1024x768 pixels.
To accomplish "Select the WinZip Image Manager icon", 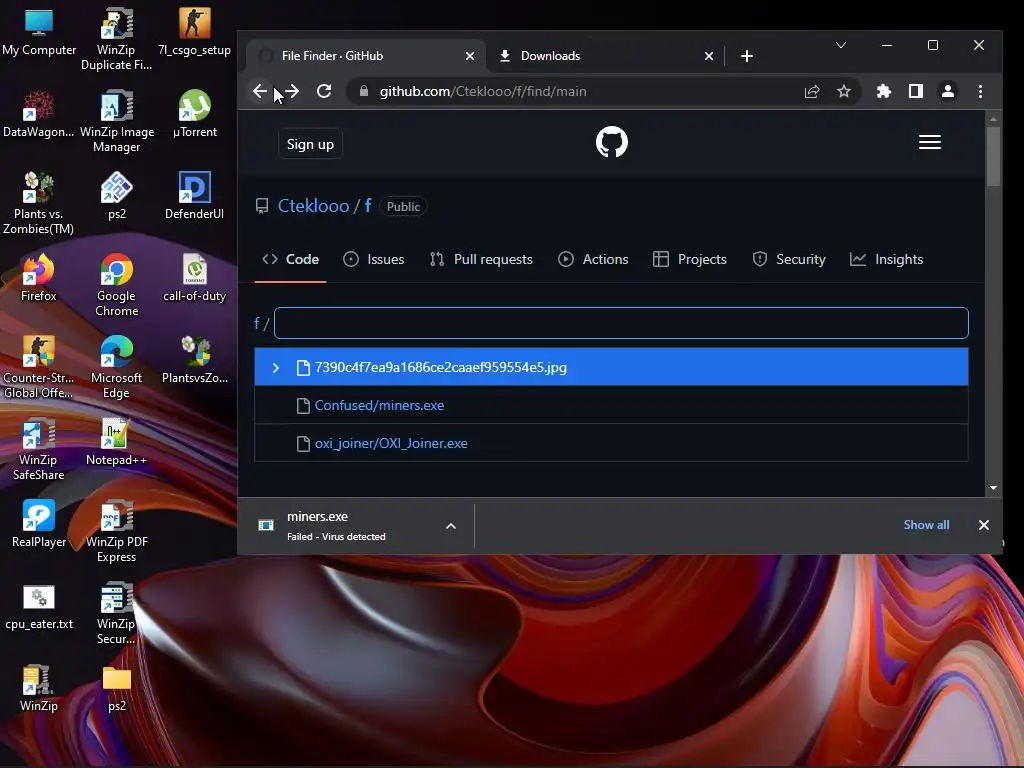I will (116, 121).
